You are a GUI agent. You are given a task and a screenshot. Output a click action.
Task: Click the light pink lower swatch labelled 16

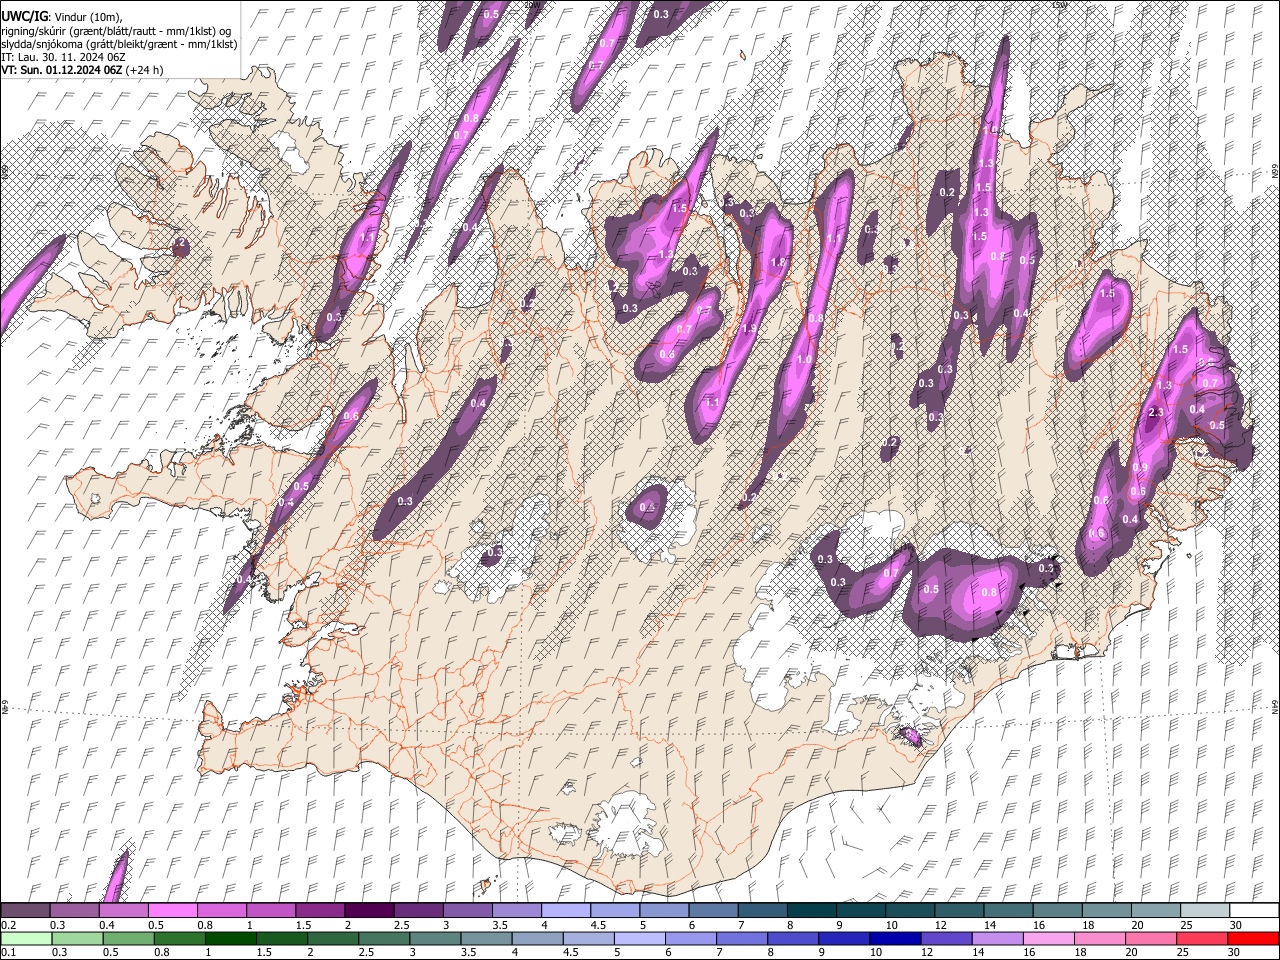(x=1049, y=939)
